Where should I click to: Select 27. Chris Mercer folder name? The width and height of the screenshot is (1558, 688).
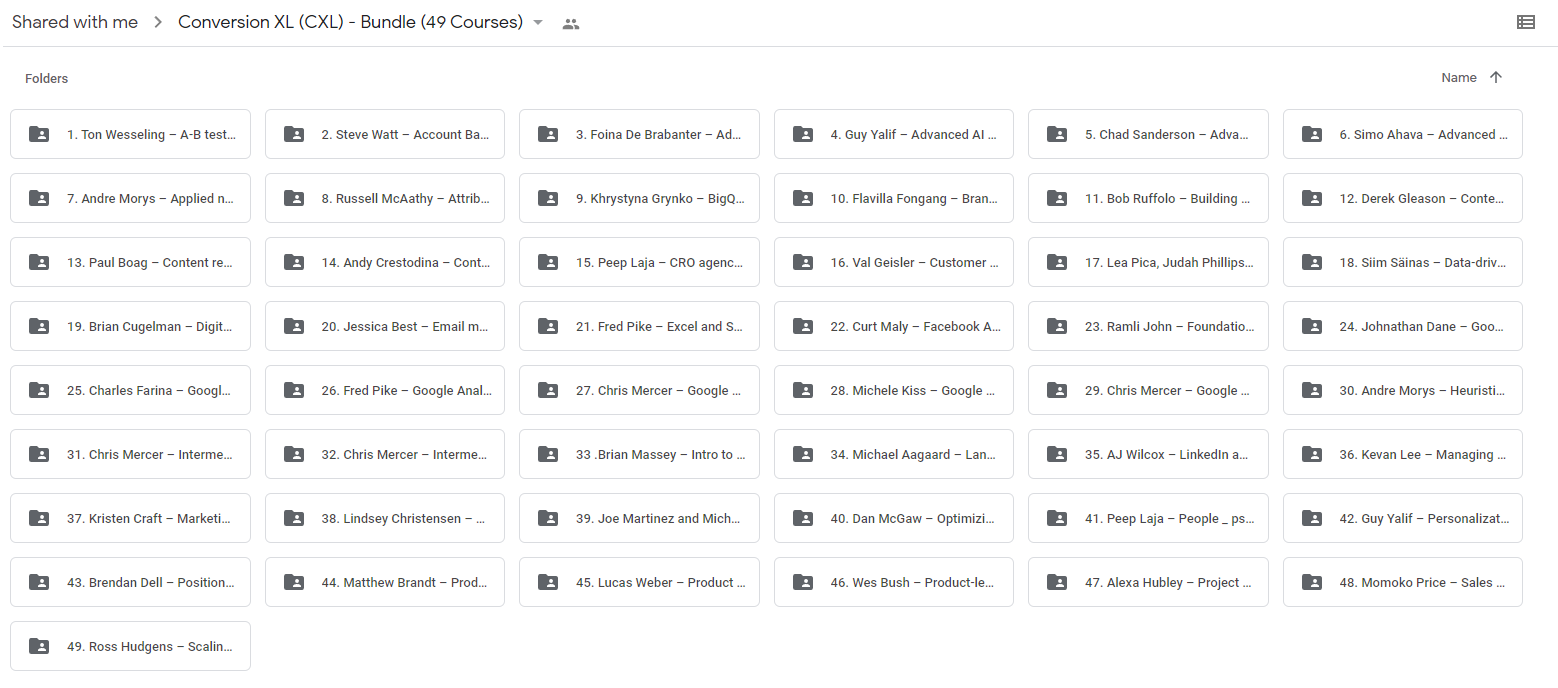click(x=660, y=391)
